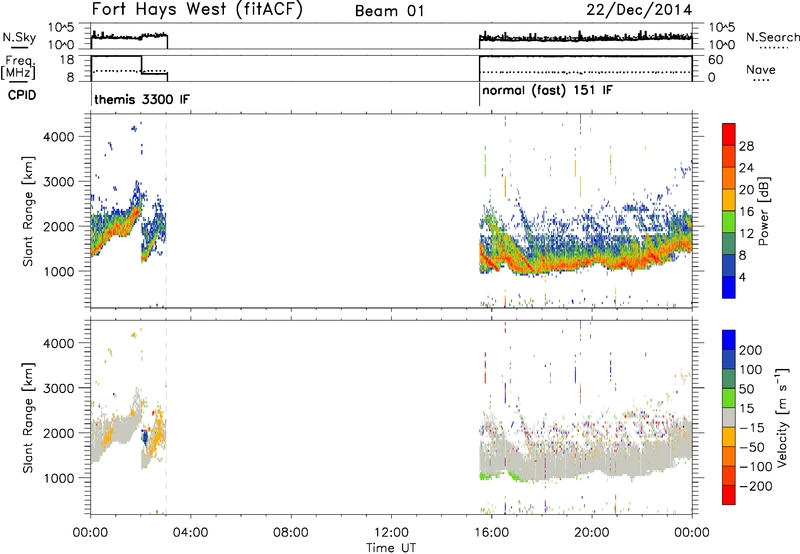Click the '200' tick on the velocity scale
Viewport: 800px width, 554px height.
tap(751, 350)
